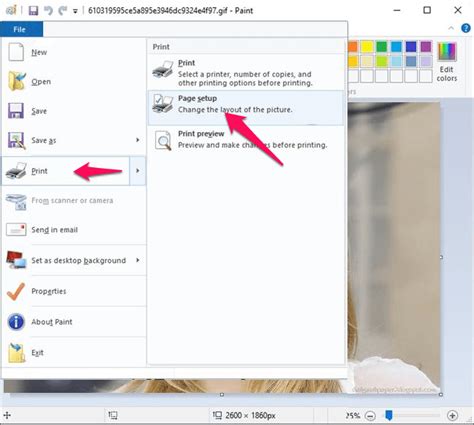This screenshot has width=474, height=425.
Task: Click the floppy disk icon beside Save
Action: pos(16,110)
